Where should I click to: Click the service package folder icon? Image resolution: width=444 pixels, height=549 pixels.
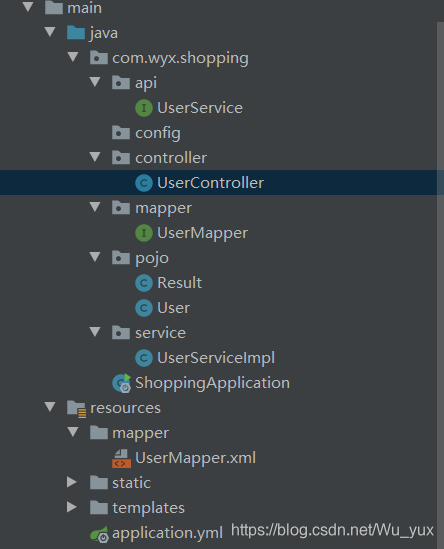pos(121,333)
